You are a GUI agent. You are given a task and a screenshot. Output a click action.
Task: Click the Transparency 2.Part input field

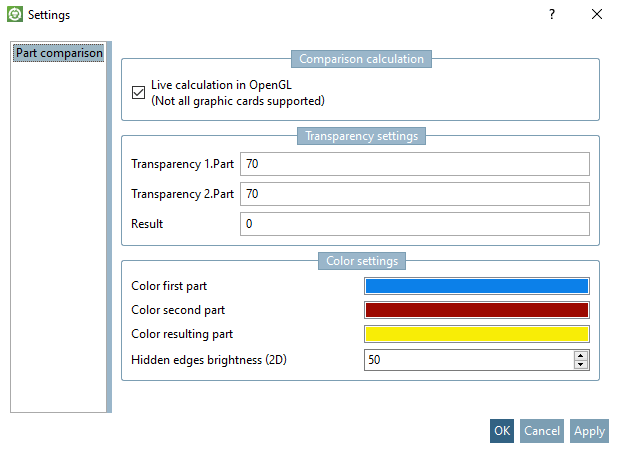tap(414, 194)
